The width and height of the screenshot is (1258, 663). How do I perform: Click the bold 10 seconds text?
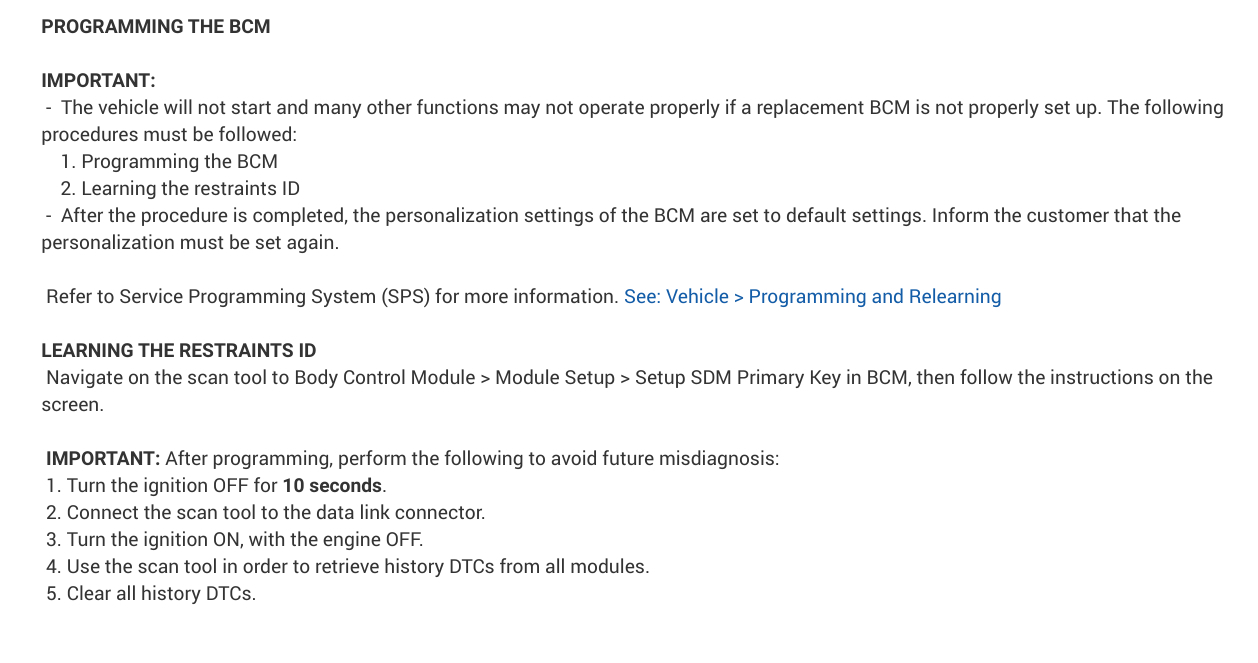(332, 486)
